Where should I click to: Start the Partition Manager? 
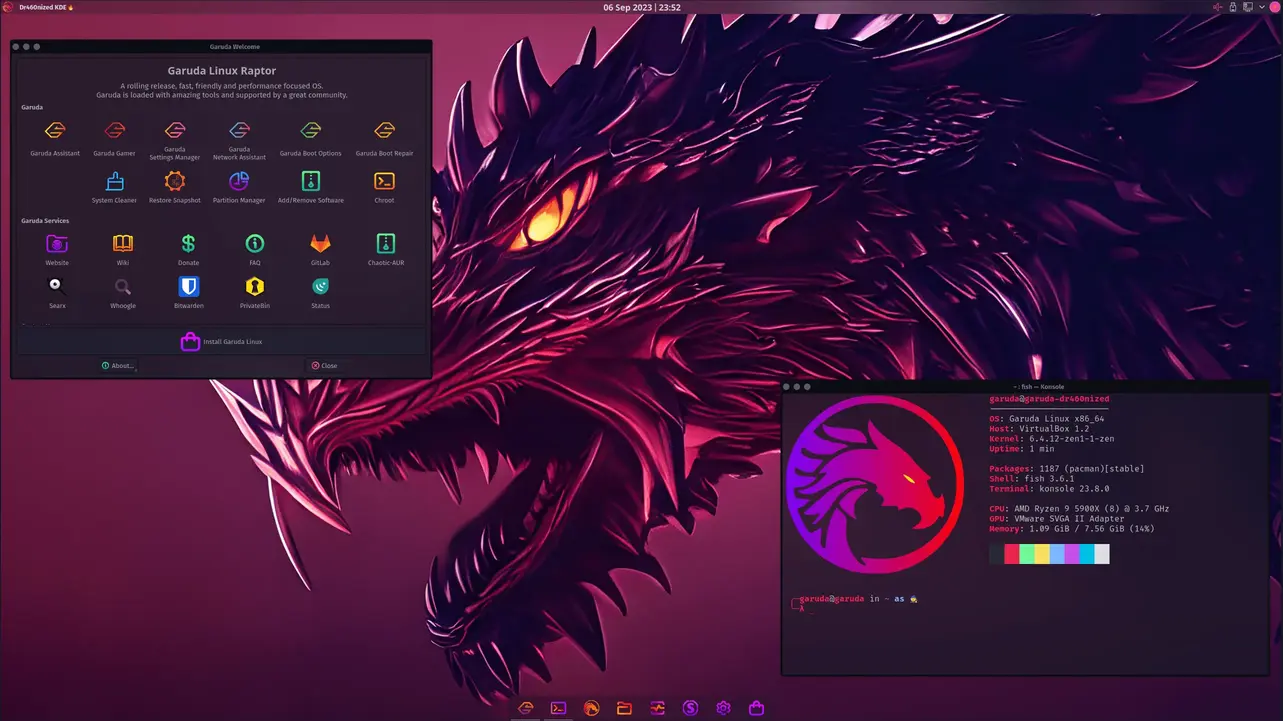click(x=238, y=183)
